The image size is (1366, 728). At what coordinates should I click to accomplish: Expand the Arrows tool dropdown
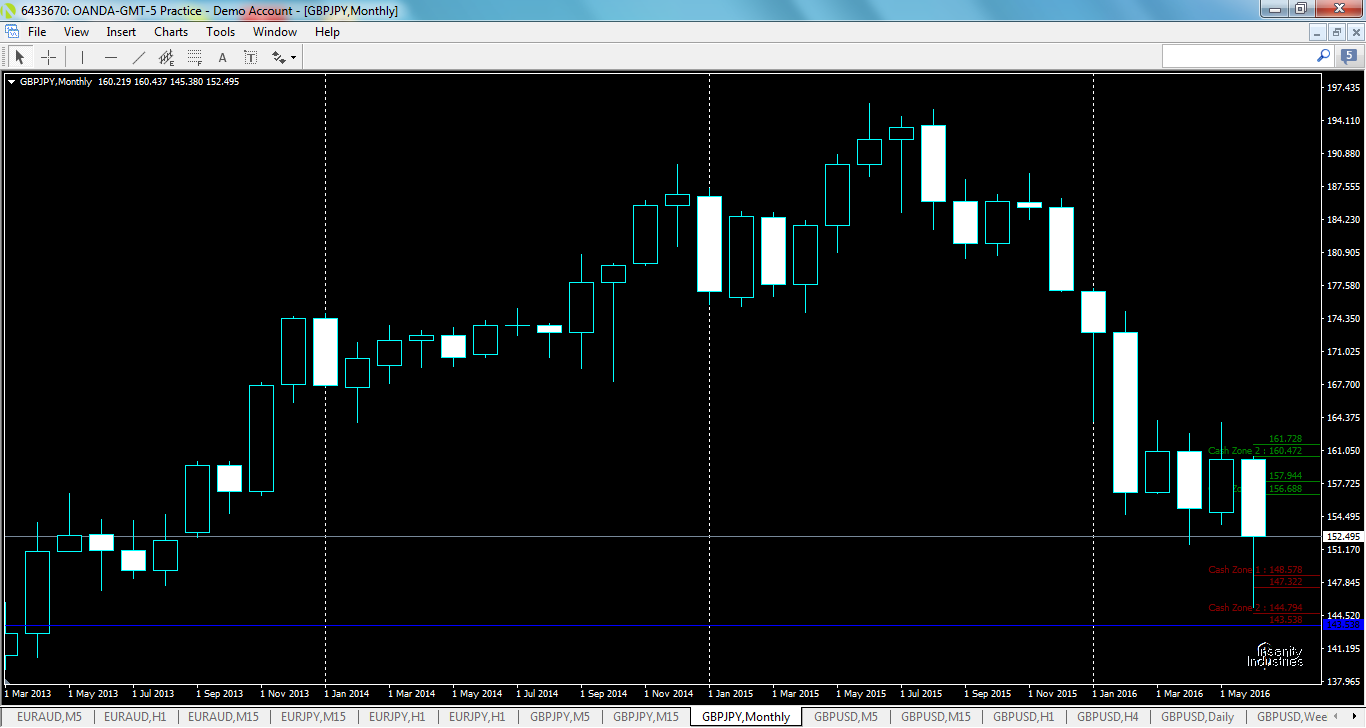[291, 57]
